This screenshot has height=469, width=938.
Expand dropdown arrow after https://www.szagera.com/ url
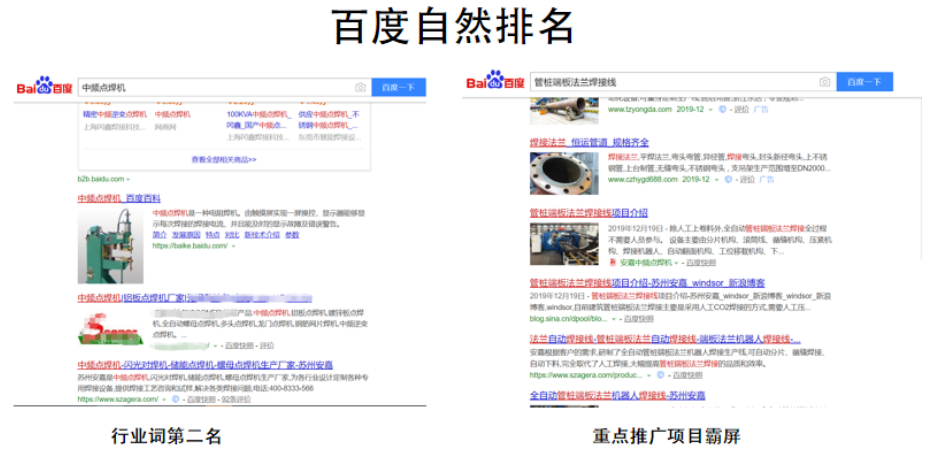click(x=163, y=398)
